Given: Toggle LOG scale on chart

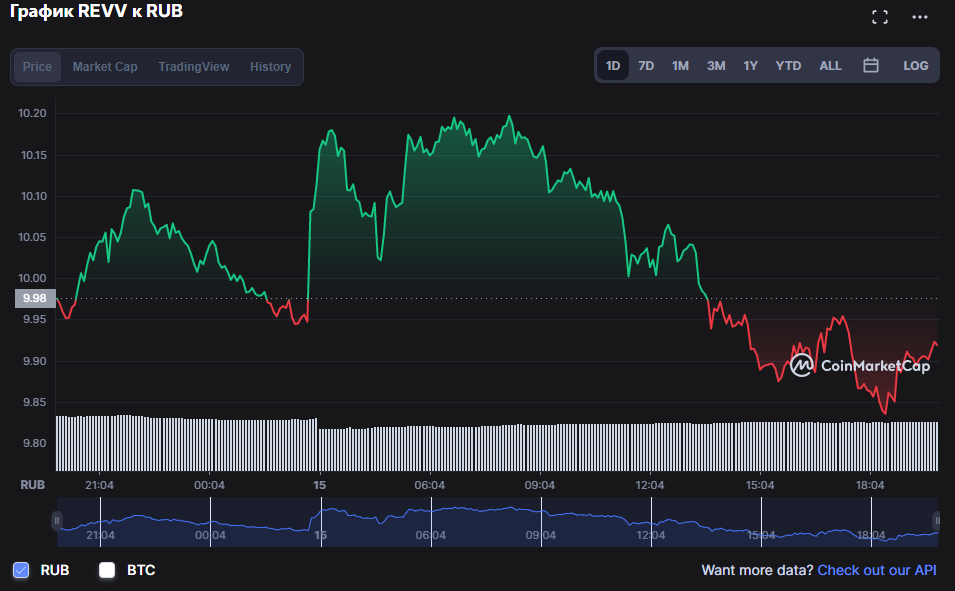Looking at the screenshot, I should (915, 65).
